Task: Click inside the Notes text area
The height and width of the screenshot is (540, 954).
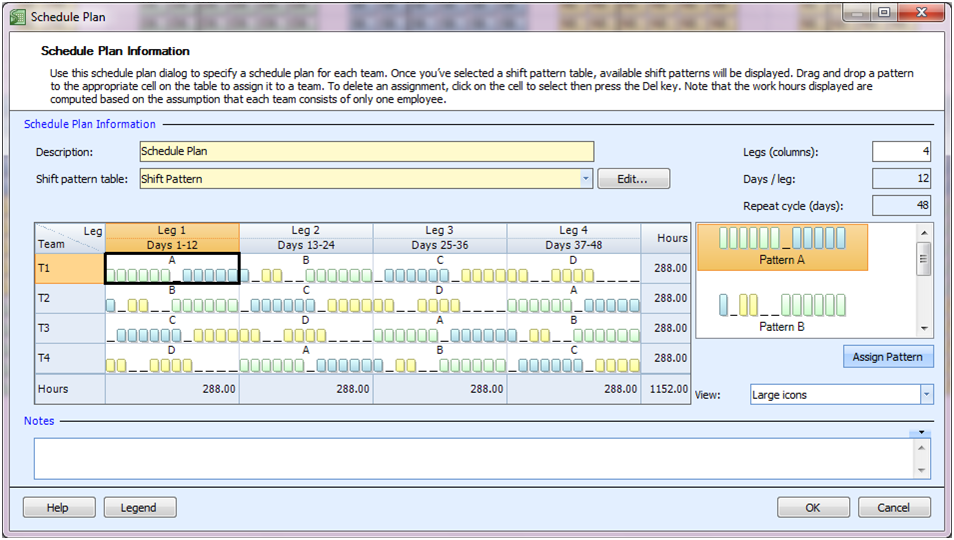Action: pyautogui.click(x=473, y=459)
